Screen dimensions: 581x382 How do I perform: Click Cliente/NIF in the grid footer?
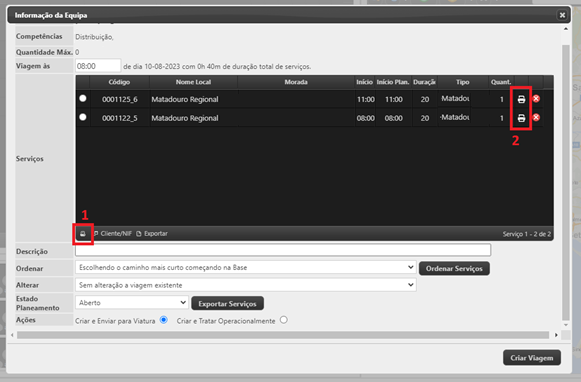coord(113,234)
